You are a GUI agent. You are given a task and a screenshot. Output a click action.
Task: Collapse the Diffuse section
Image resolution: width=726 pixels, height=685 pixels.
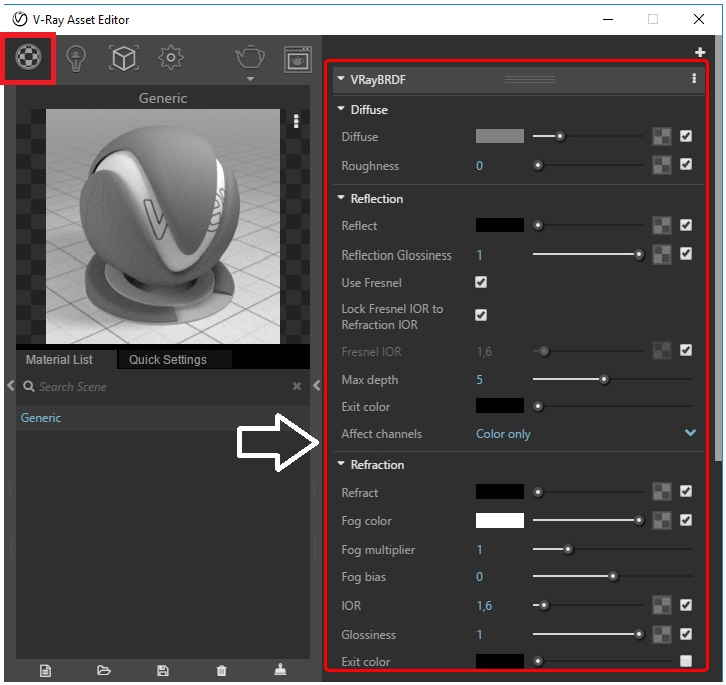coord(341,109)
